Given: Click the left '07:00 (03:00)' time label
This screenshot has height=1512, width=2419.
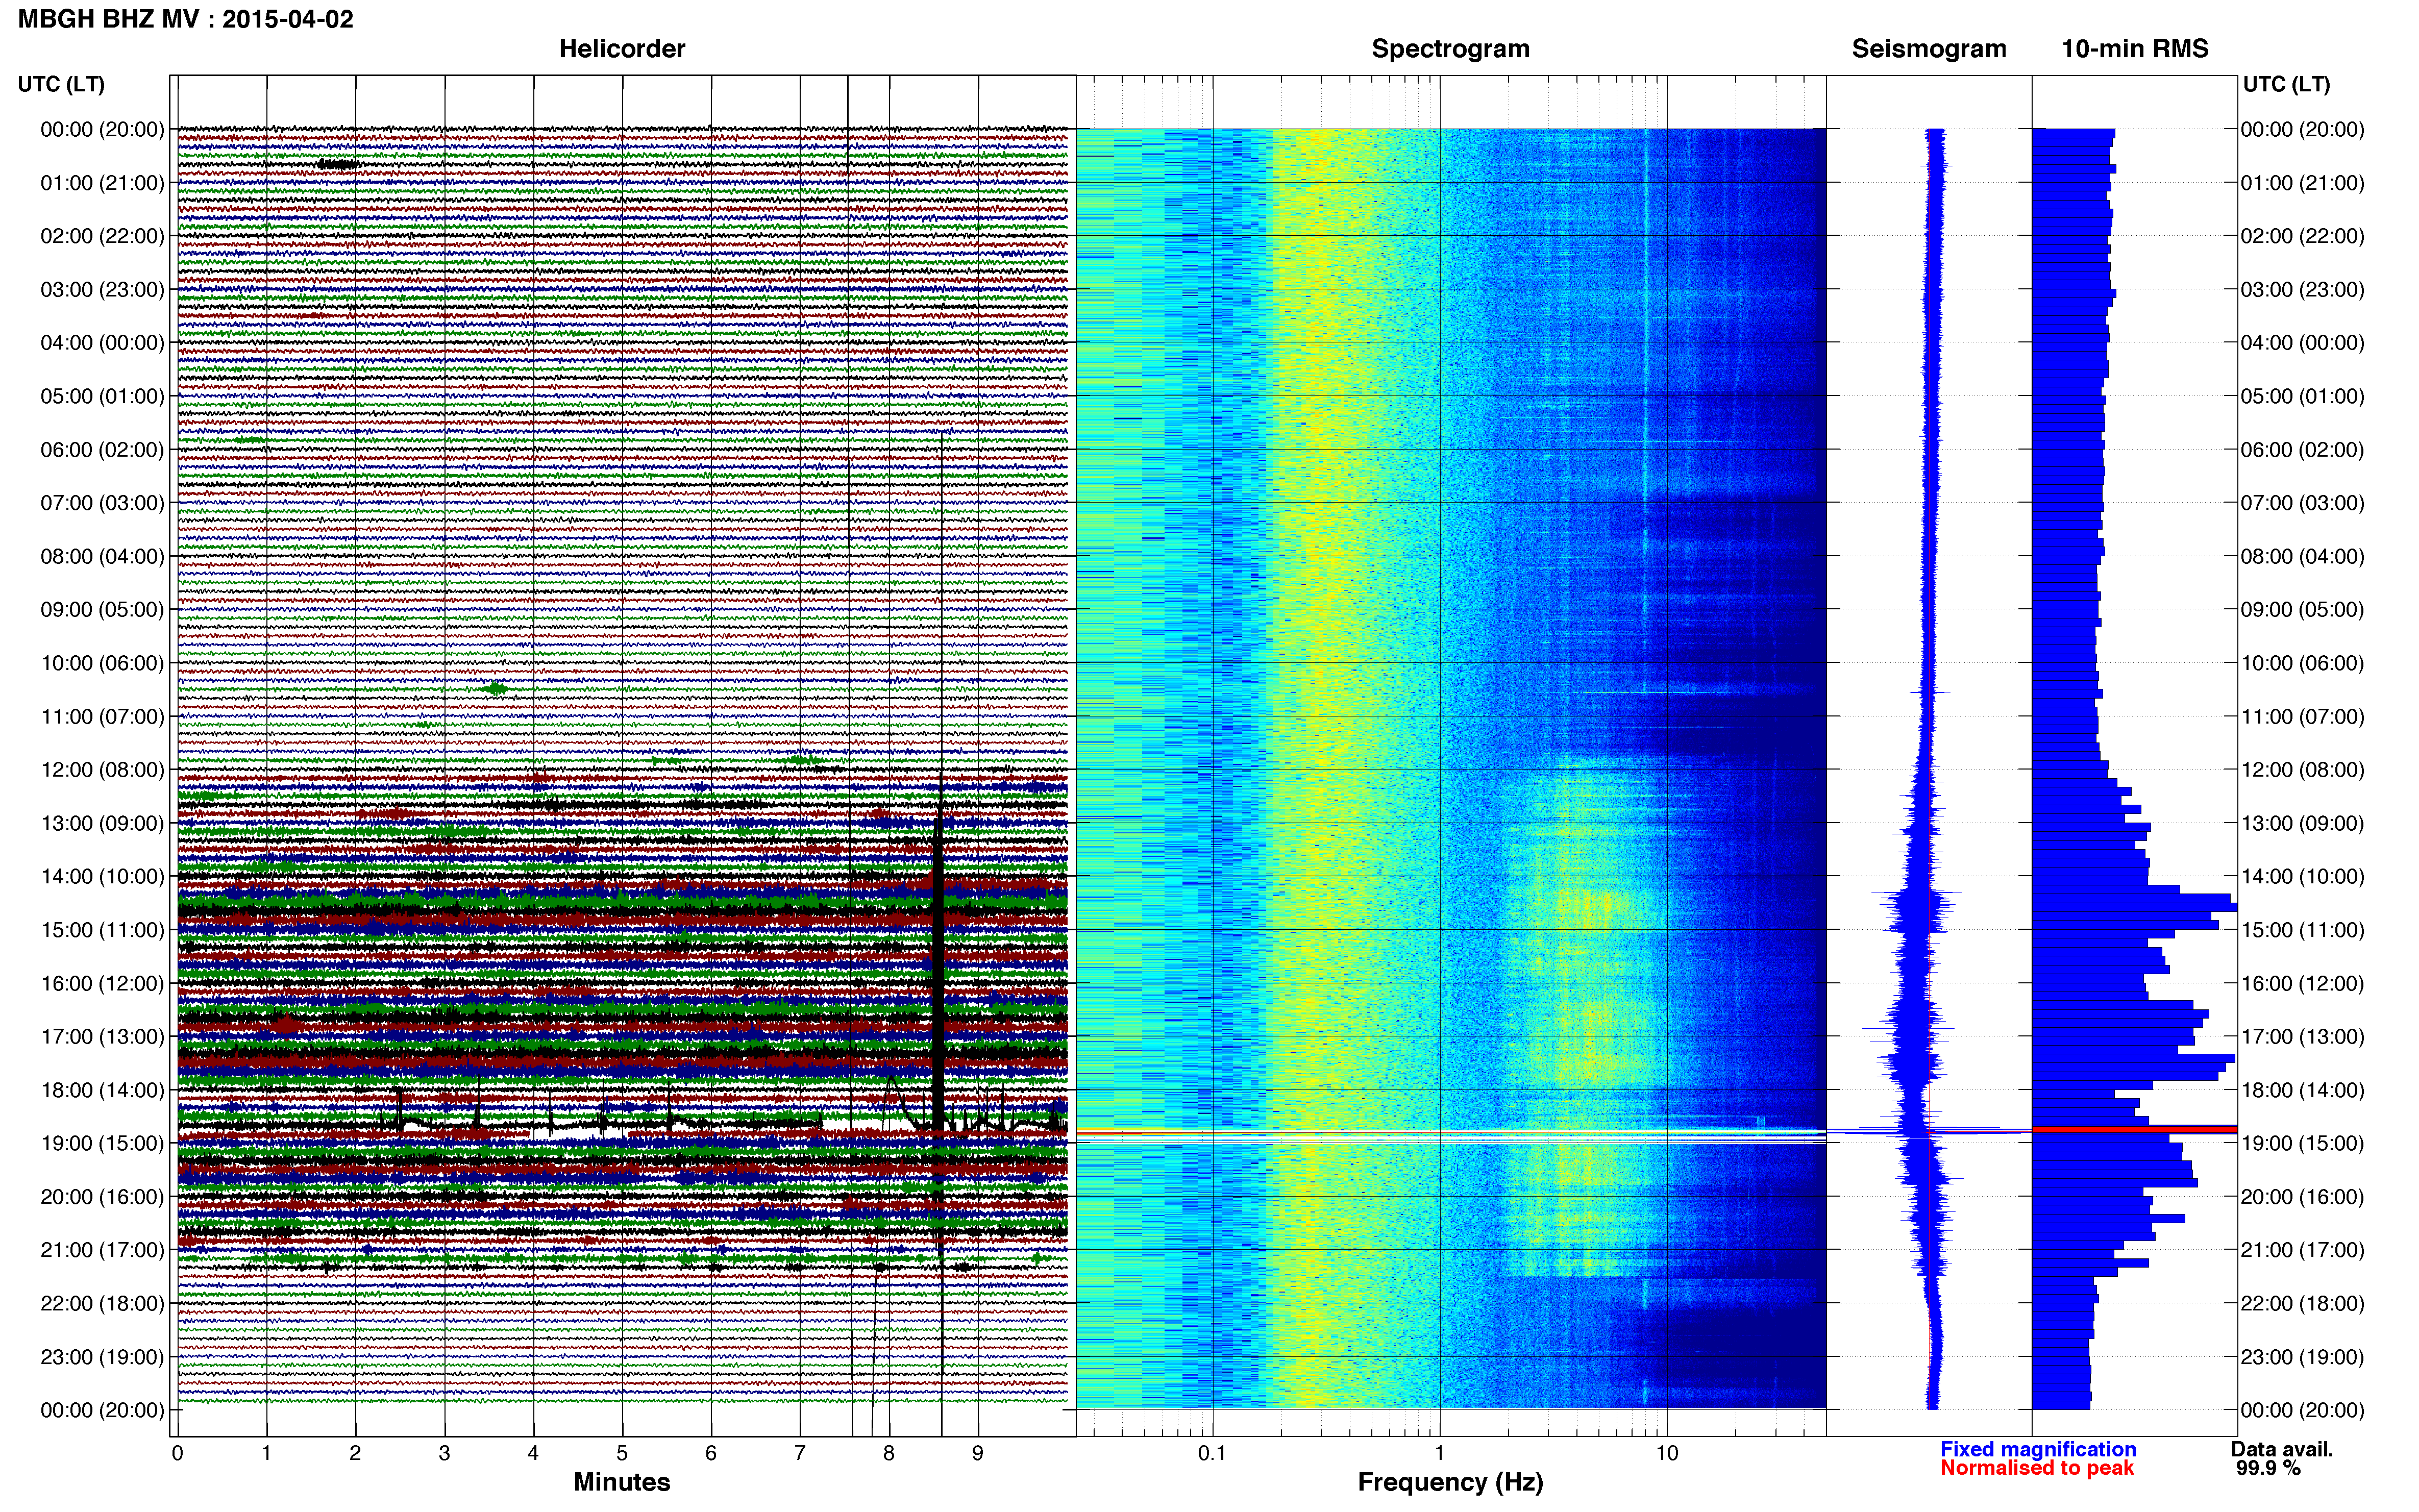Looking at the screenshot, I should coord(102,503).
